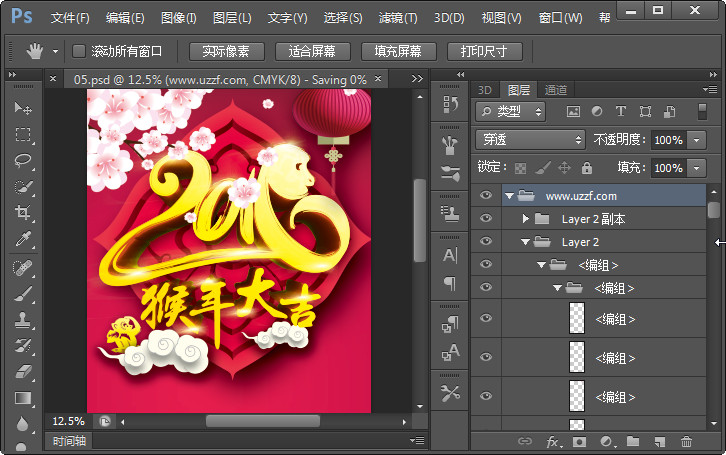
Task: Filter layers by smart objects icon
Action: (x=669, y=112)
